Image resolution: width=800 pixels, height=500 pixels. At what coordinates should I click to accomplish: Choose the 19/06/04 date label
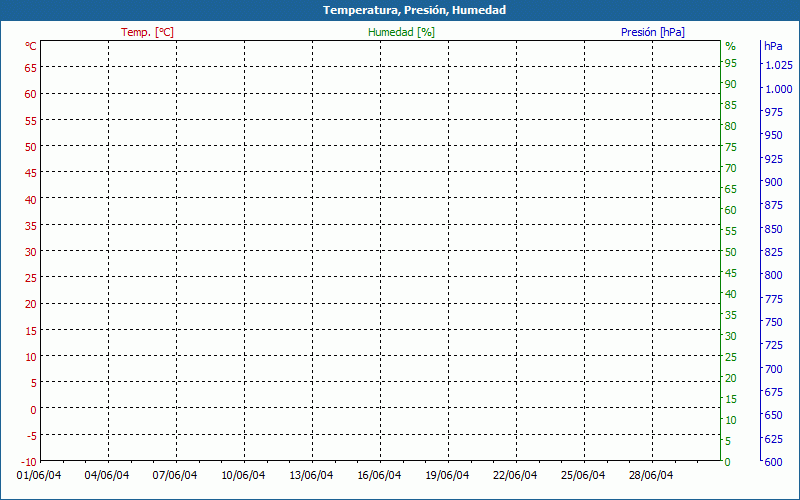(x=447, y=475)
